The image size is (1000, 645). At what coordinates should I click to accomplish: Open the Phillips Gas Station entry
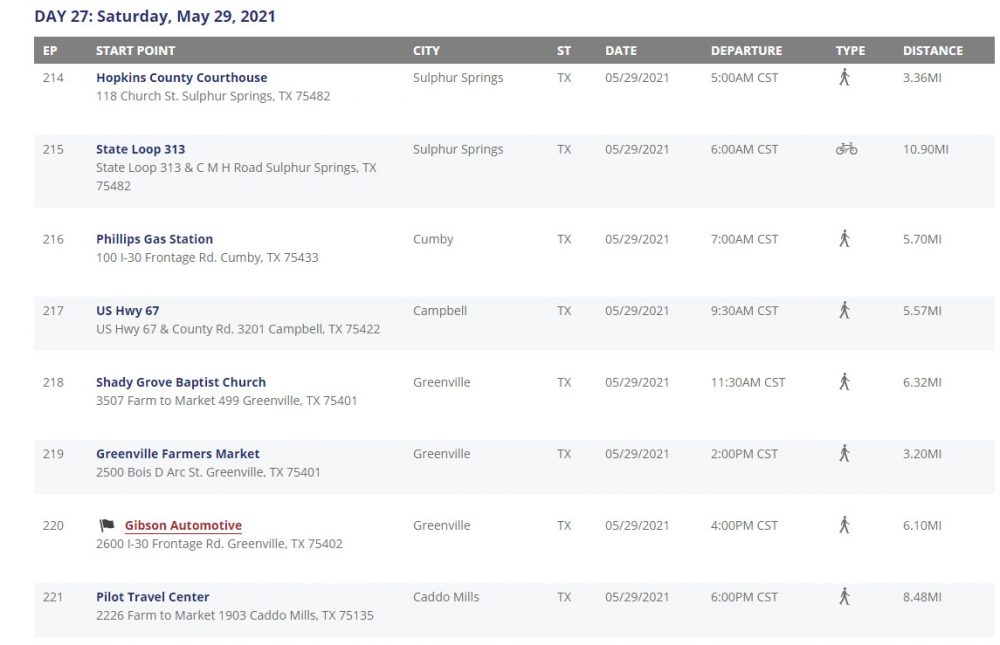point(154,239)
